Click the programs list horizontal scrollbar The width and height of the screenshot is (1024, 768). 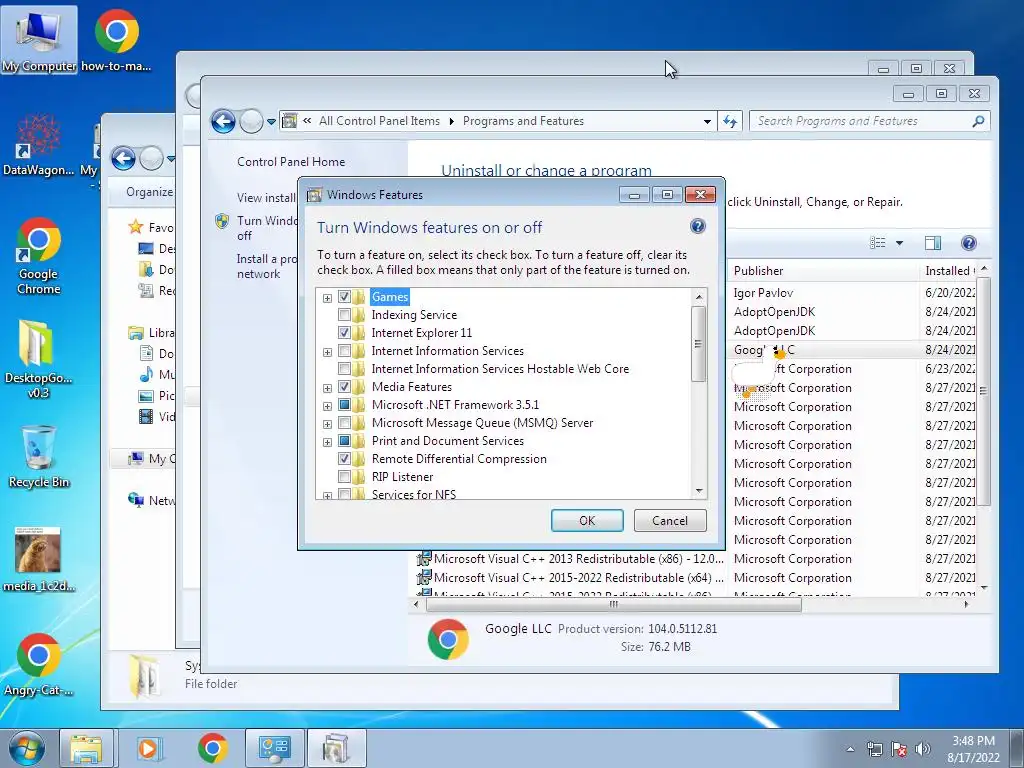[613, 605]
